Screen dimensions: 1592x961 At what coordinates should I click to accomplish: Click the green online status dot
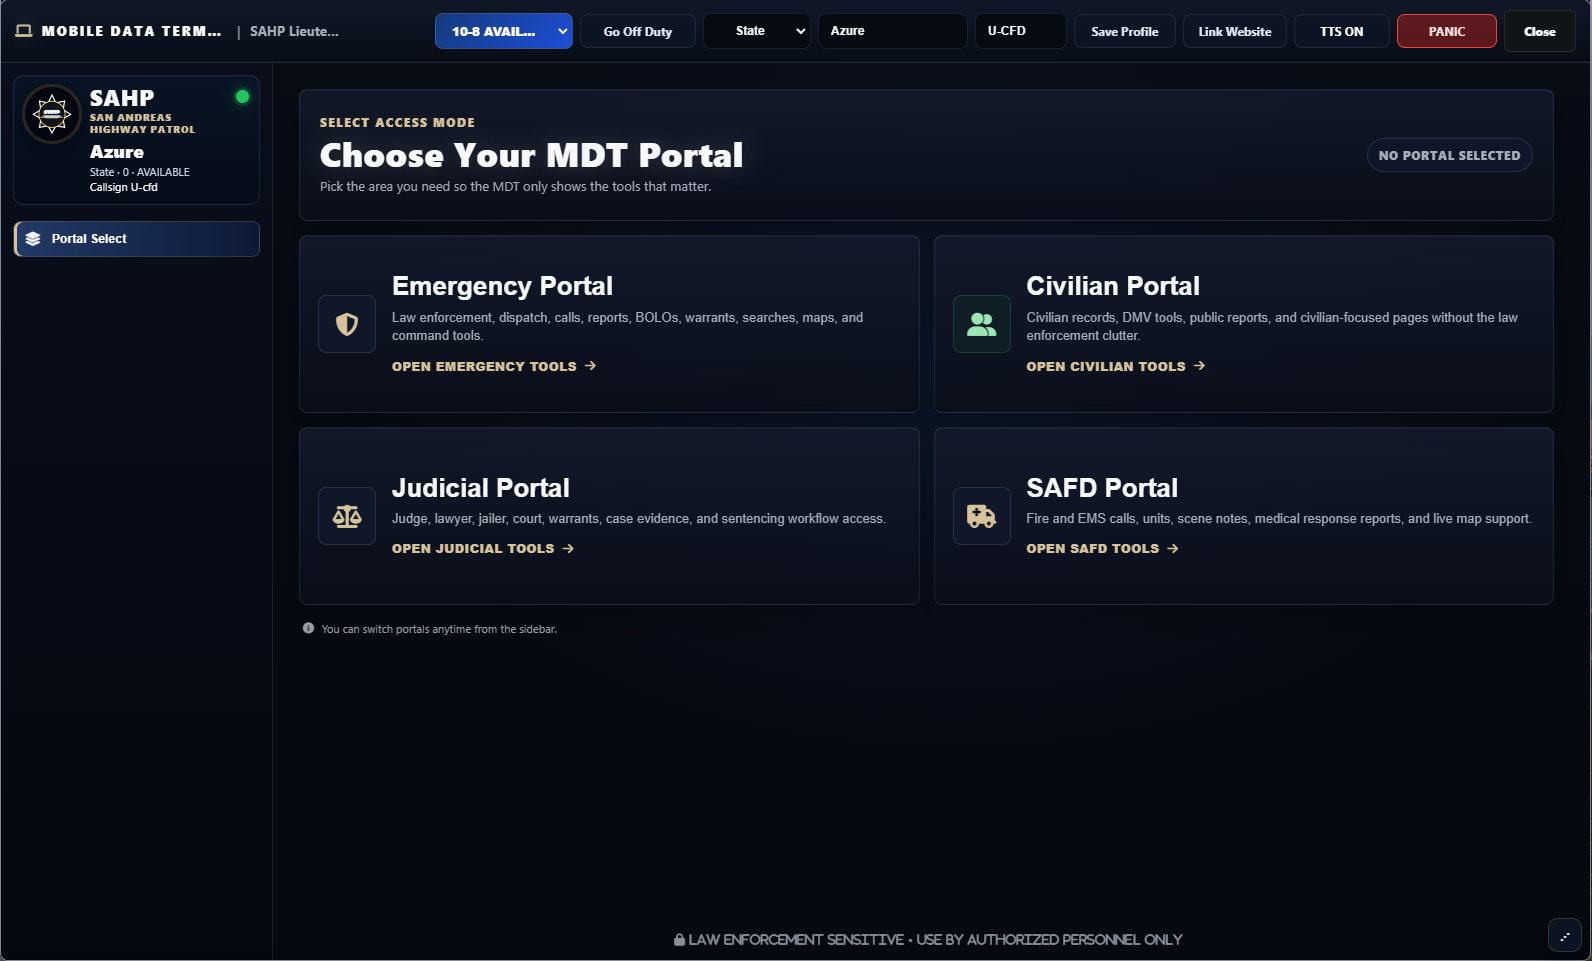coord(242,97)
